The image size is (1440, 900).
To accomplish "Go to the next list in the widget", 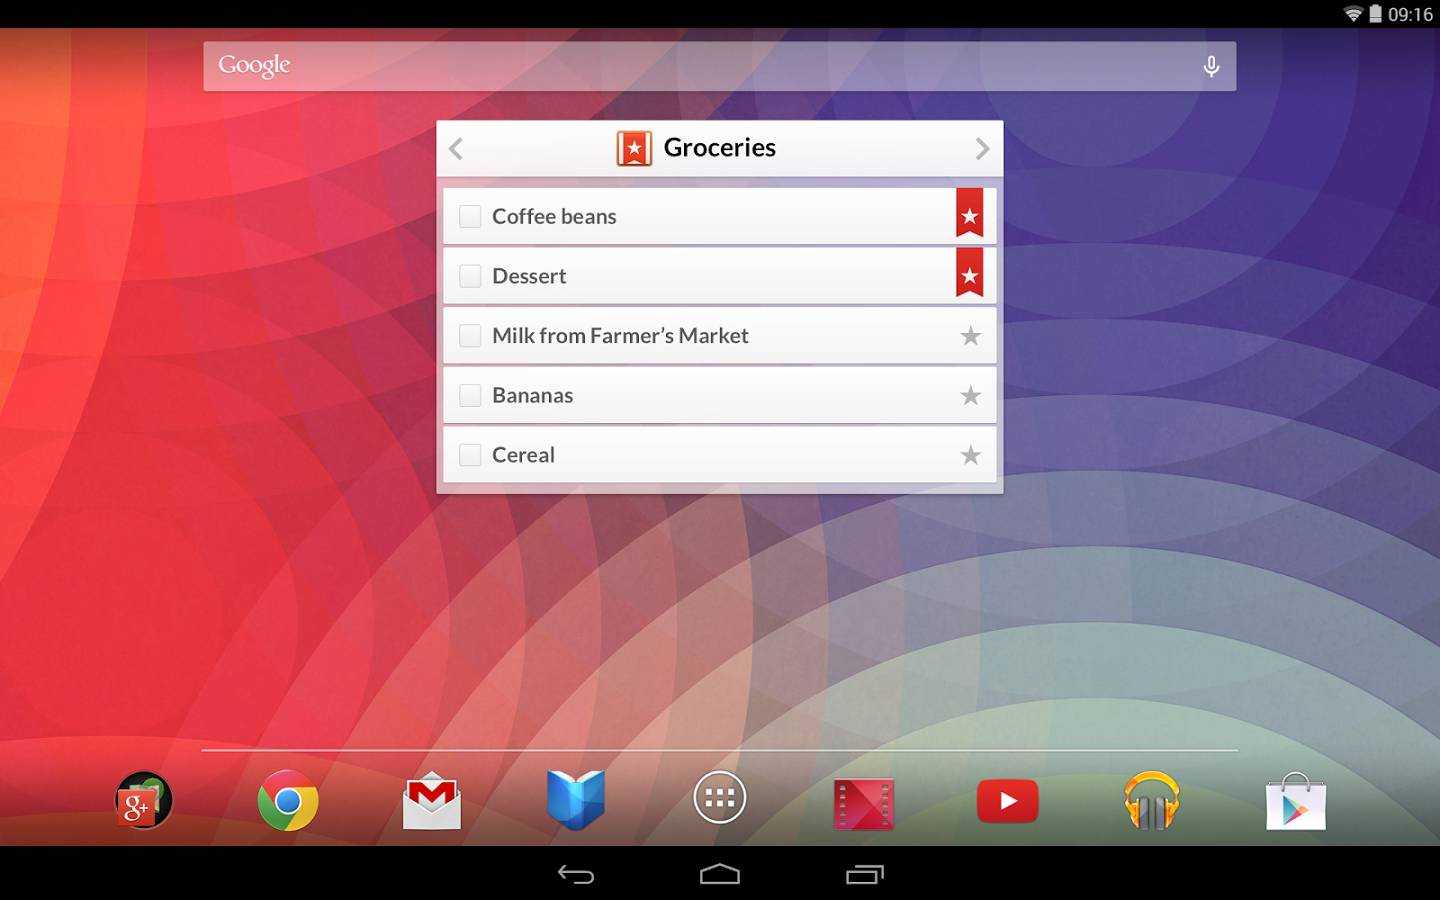I will tap(982, 149).
